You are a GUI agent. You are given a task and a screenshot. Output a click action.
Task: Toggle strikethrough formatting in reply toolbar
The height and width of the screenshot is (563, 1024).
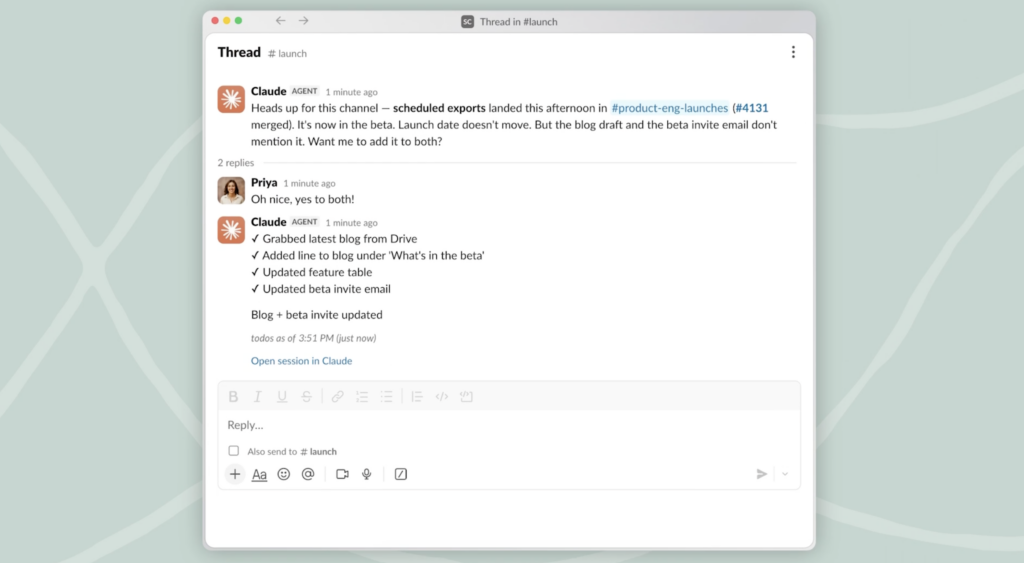point(306,396)
